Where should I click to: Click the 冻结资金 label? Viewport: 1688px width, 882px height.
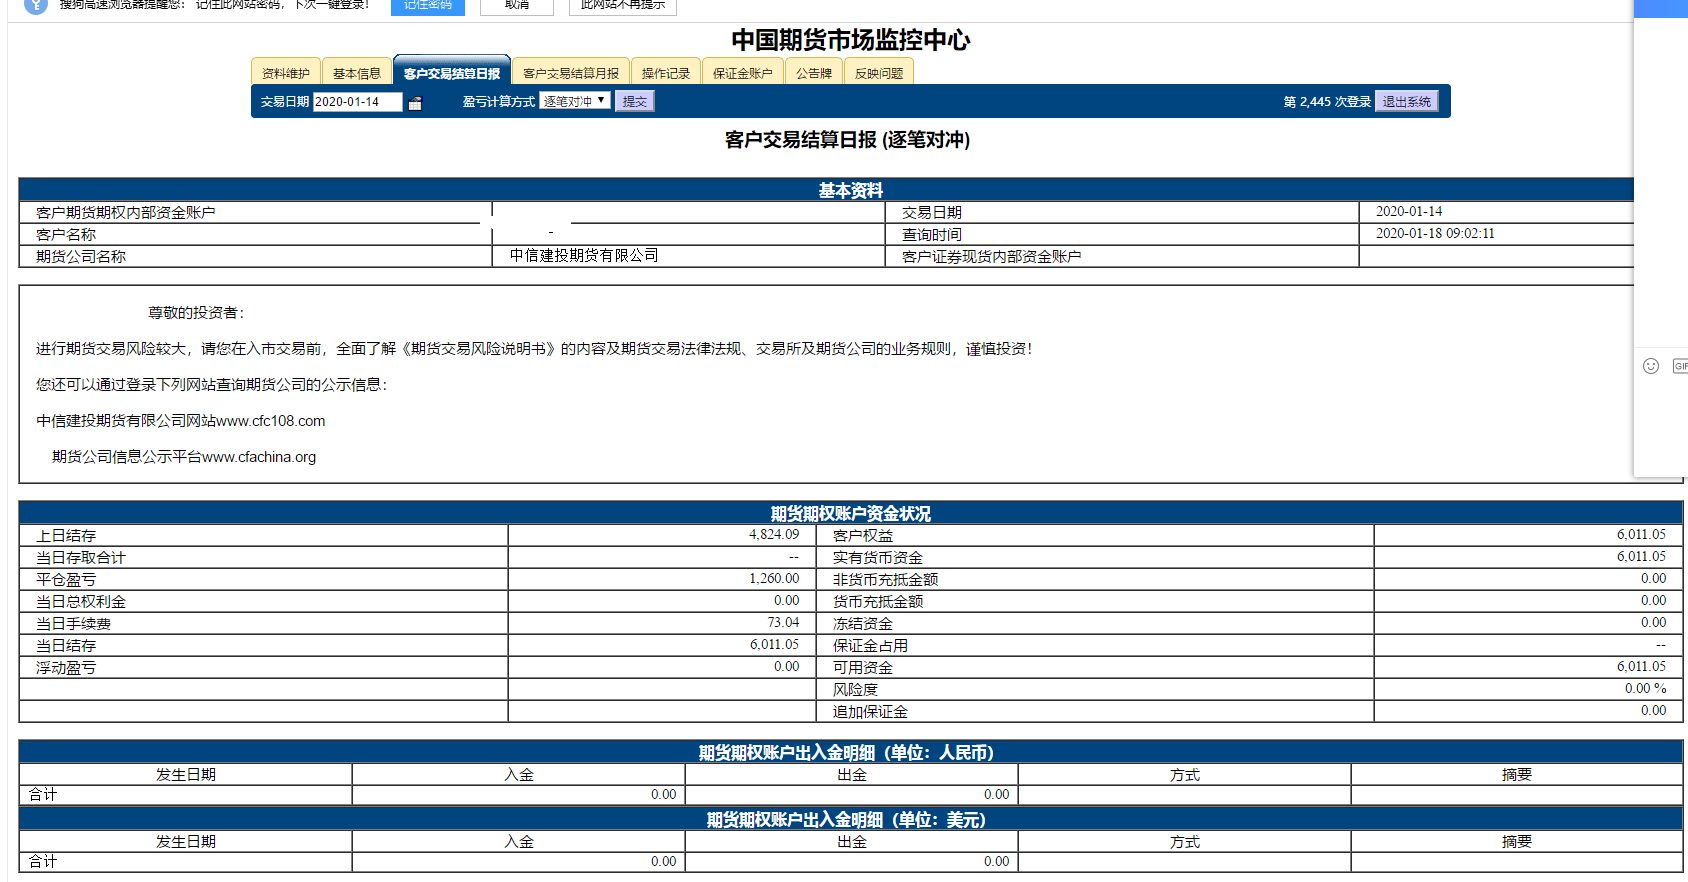863,623
